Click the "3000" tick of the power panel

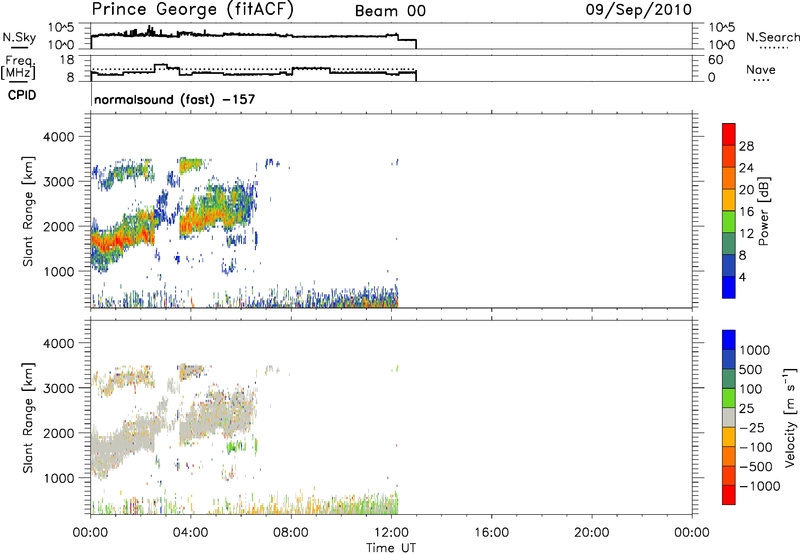58,182
